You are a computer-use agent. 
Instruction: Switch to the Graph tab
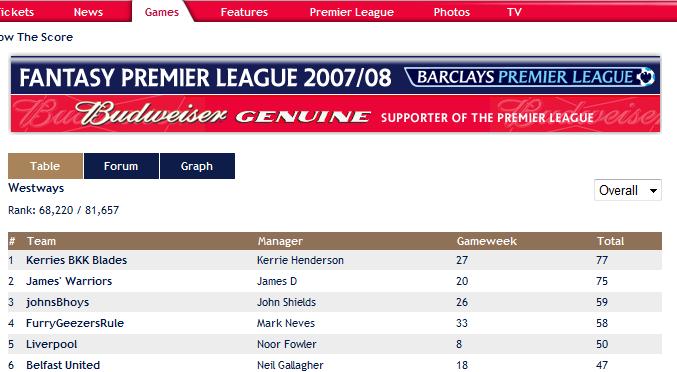tap(197, 166)
